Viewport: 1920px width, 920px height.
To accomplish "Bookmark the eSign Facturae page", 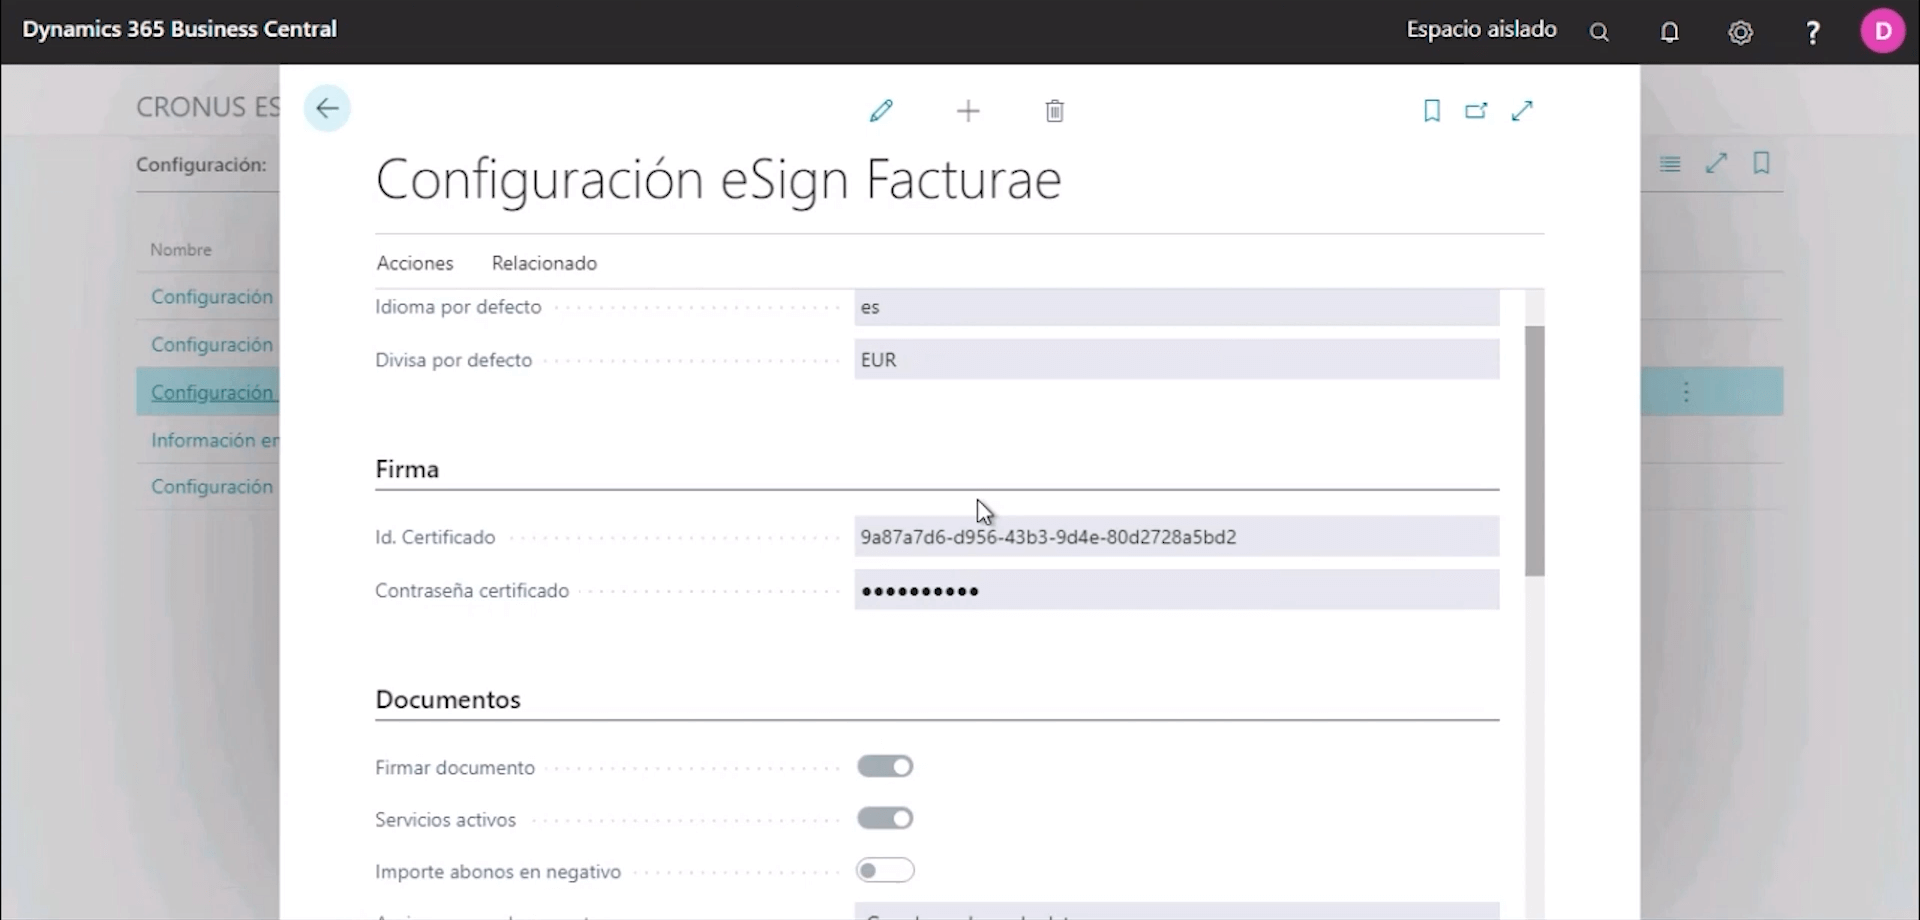I will point(1431,111).
